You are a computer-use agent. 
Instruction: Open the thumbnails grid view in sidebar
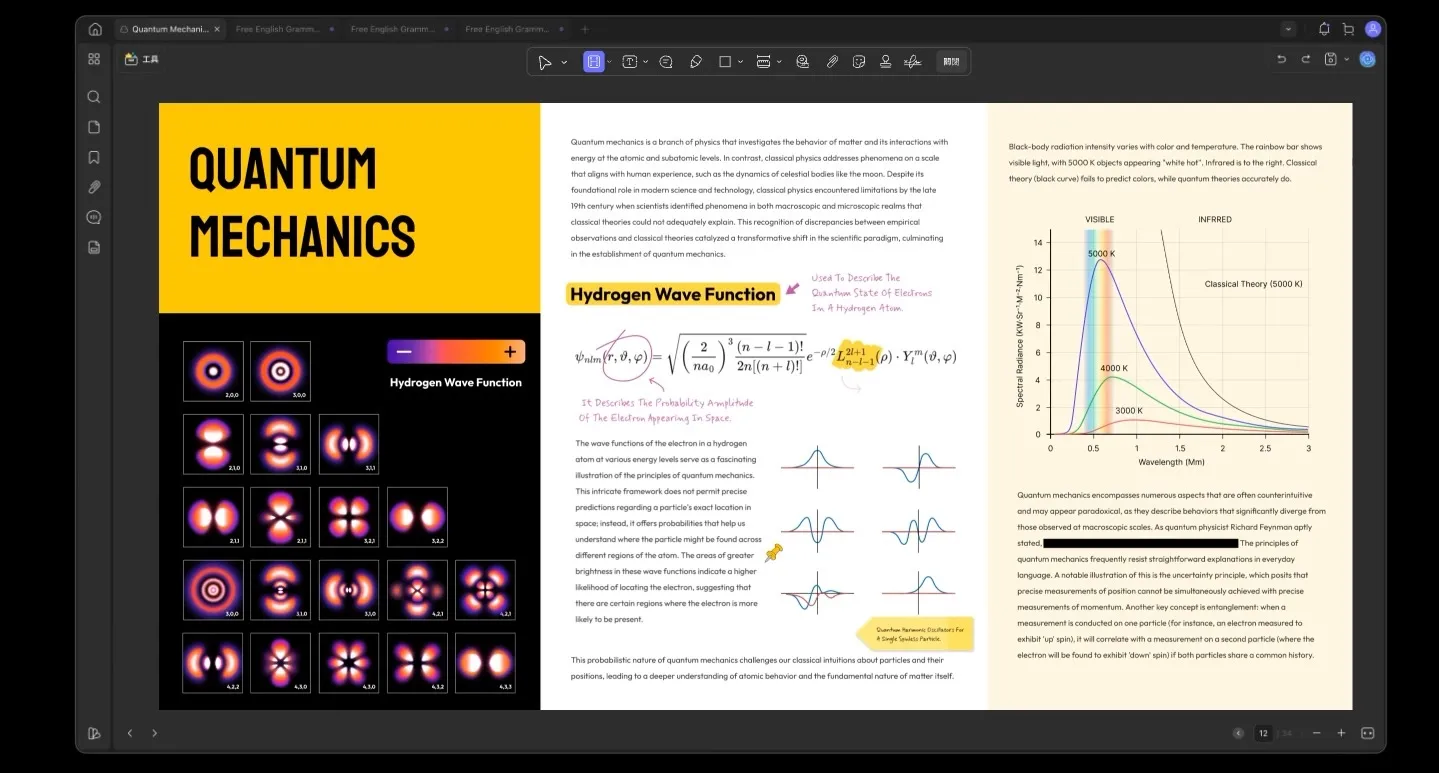tap(94, 59)
